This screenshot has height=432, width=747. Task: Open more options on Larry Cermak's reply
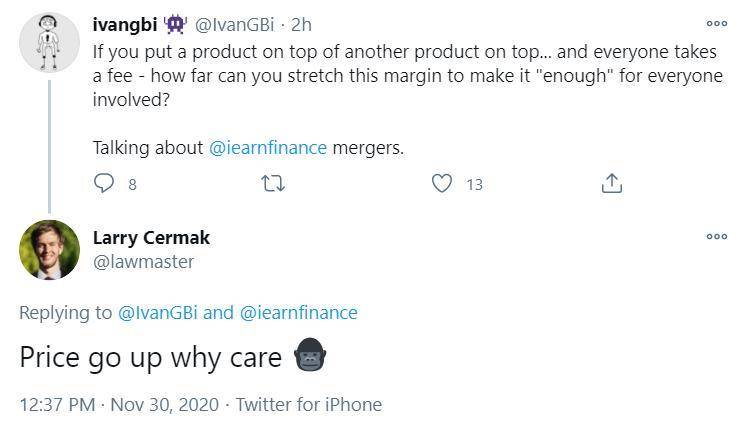click(x=716, y=236)
